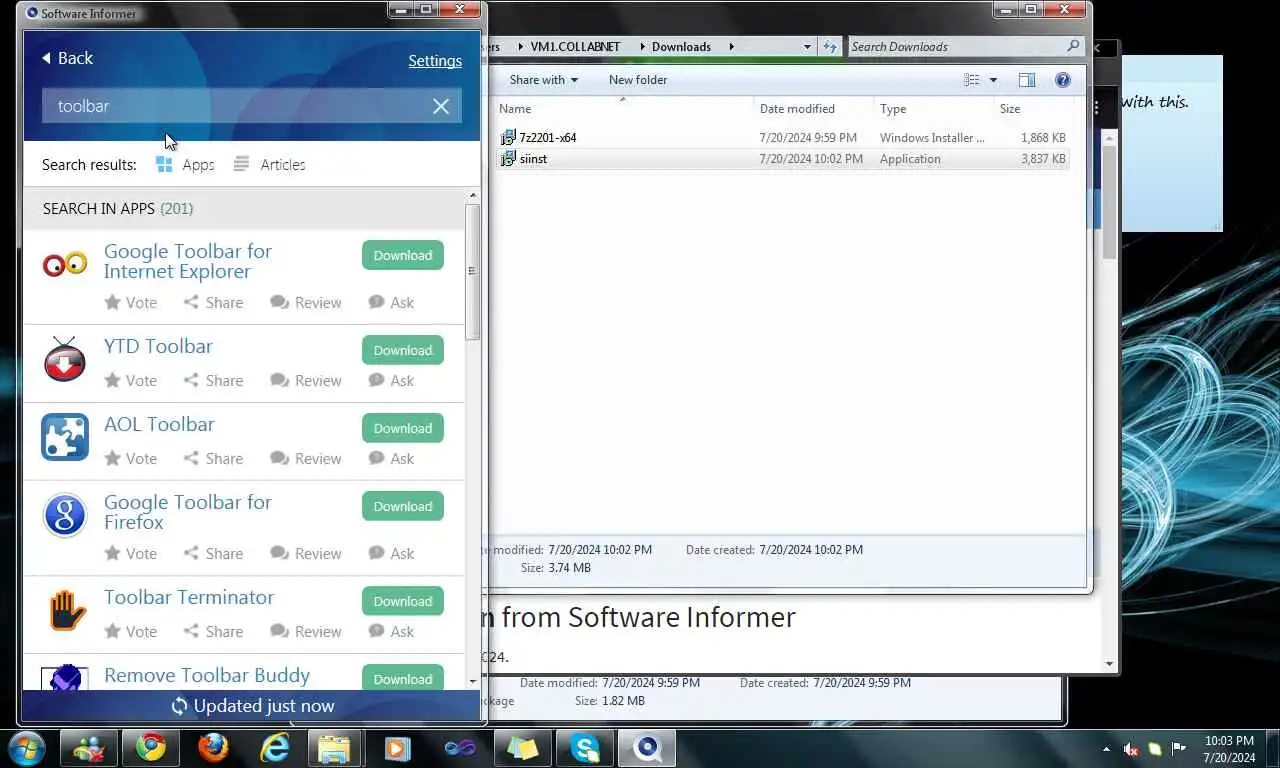Vote for YTD Toolbar
The height and width of the screenshot is (768, 1280).
pos(131,380)
